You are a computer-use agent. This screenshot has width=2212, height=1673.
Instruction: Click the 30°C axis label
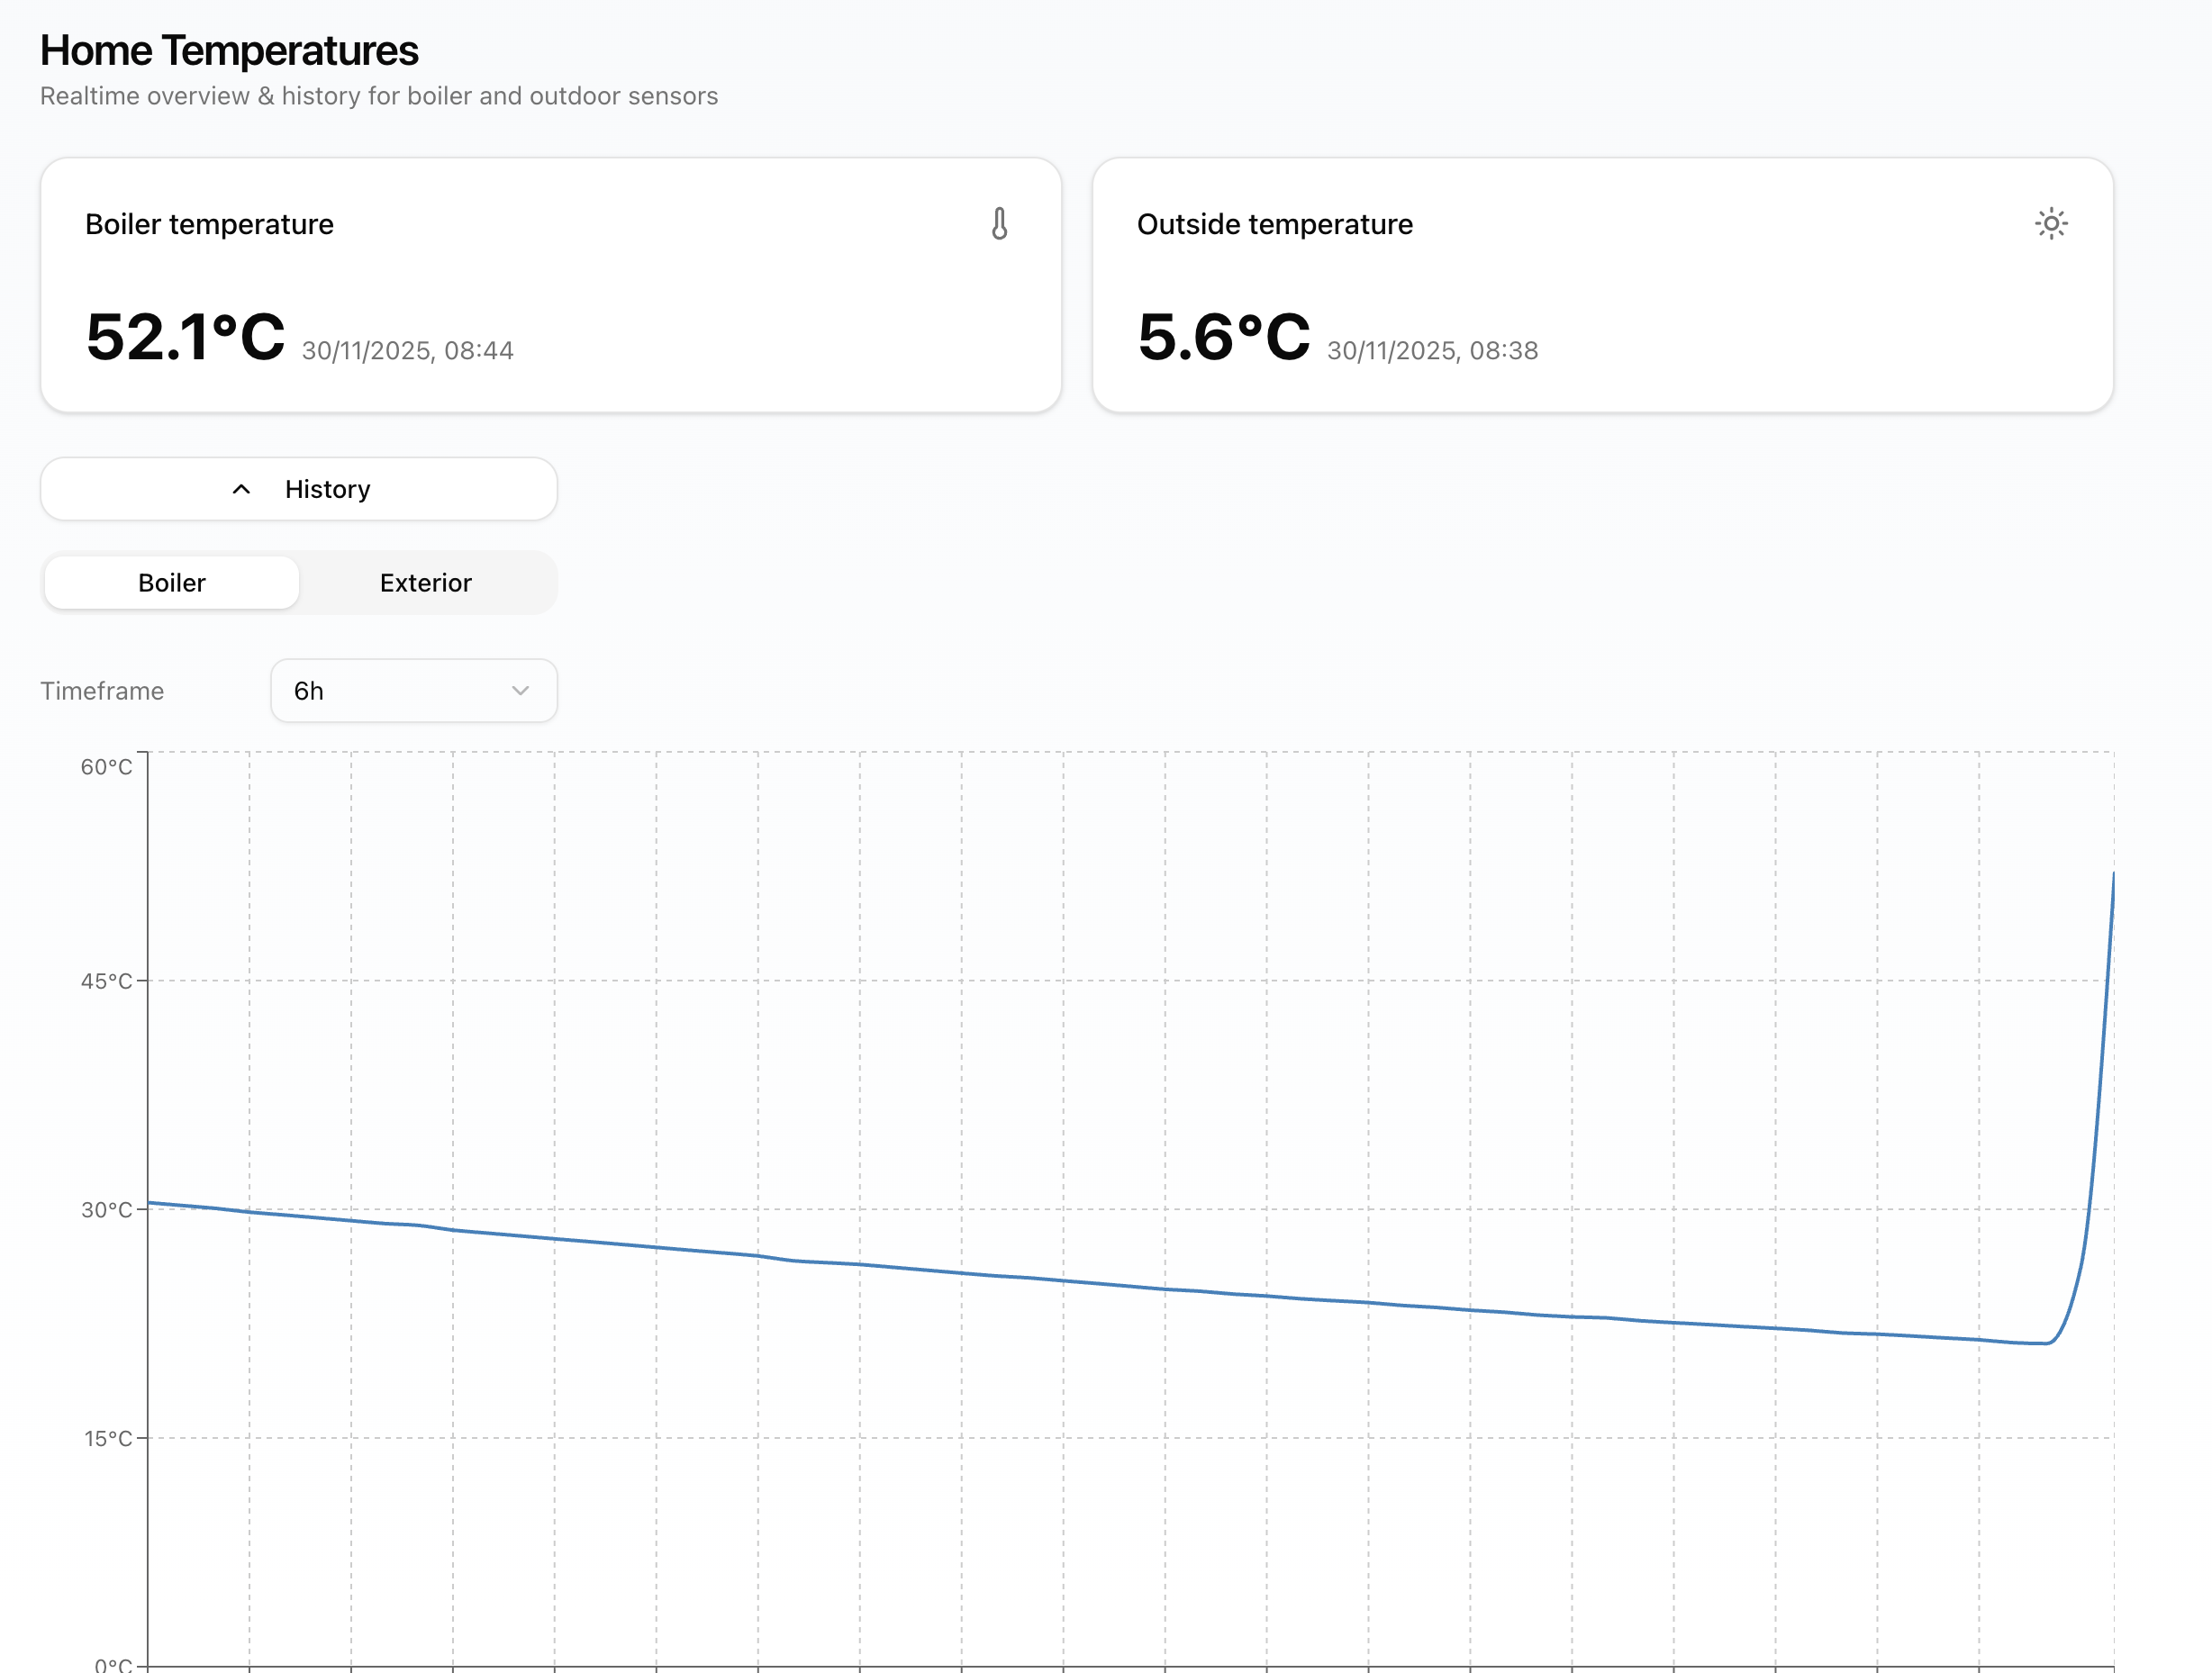pyautogui.click(x=106, y=1210)
